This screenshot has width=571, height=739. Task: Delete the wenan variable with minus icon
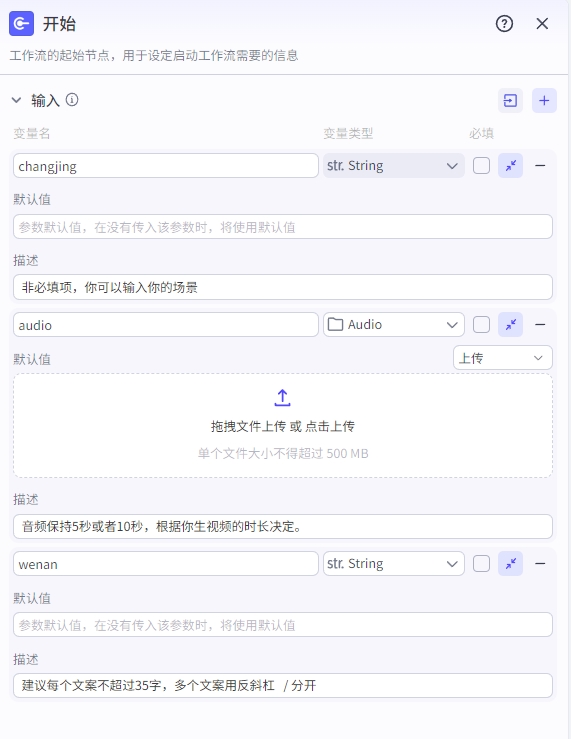coord(540,564)
